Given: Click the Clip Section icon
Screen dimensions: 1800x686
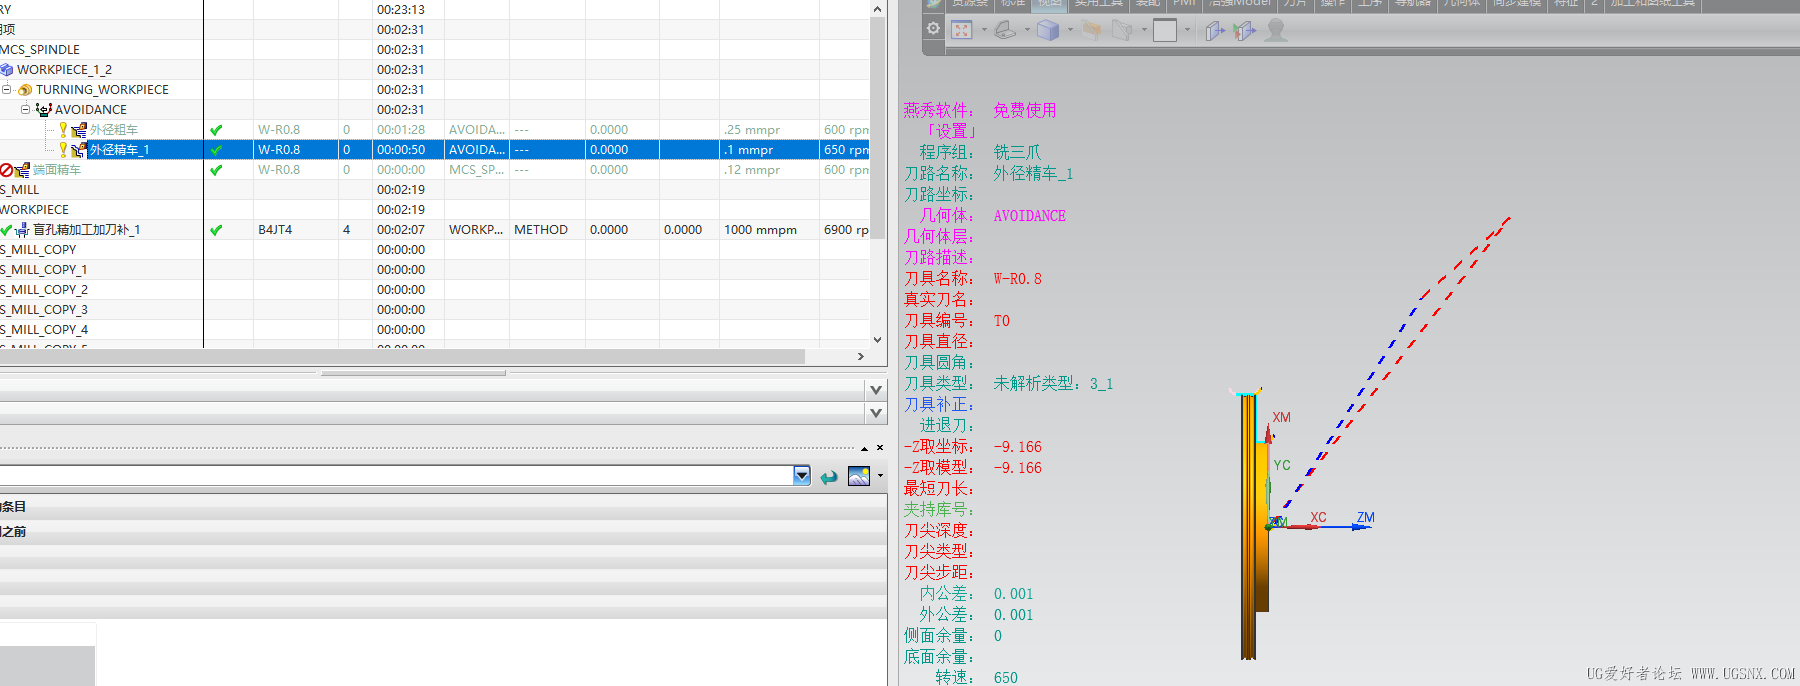Looking at the screenshot, I should pos(1122,30).
